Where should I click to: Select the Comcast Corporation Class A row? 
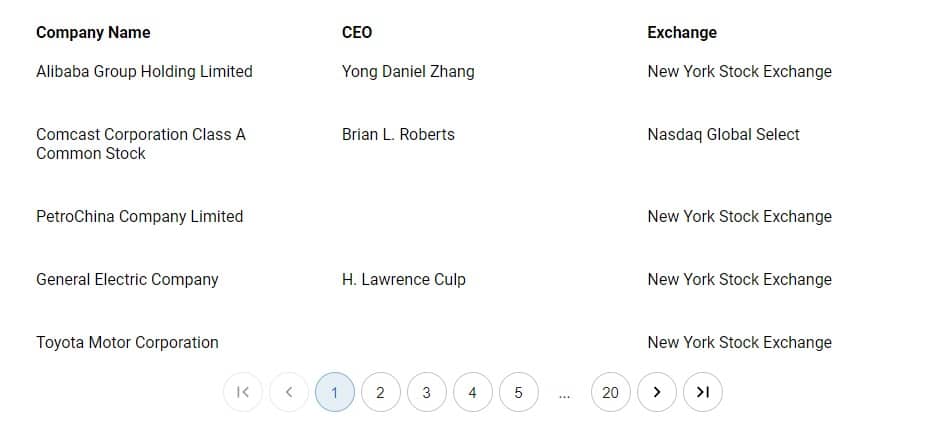(472, 144)
